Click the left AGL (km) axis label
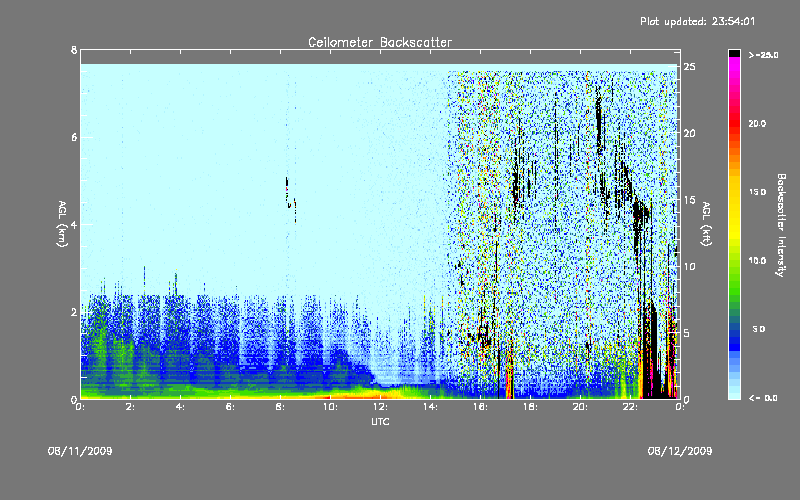This screenshot has height=500, width=800. click(x=62, y=224)
